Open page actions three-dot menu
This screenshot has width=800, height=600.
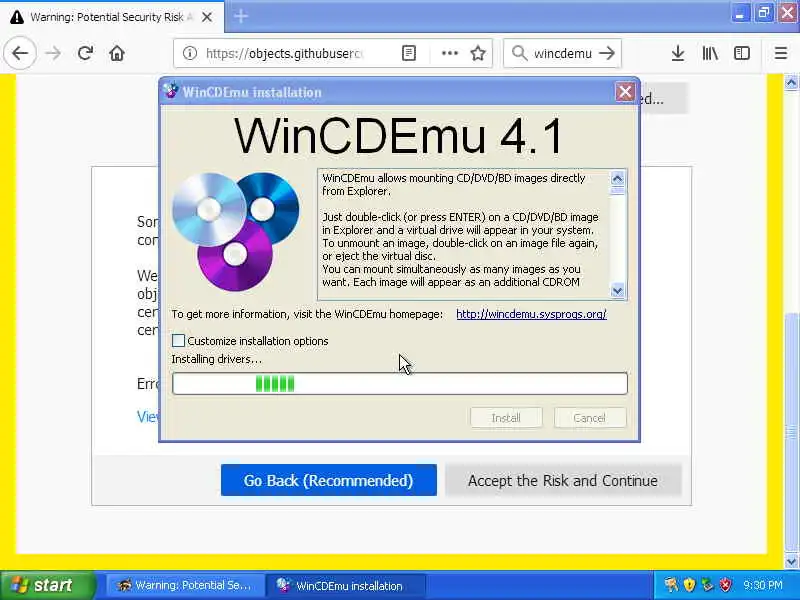click(449, 53)
